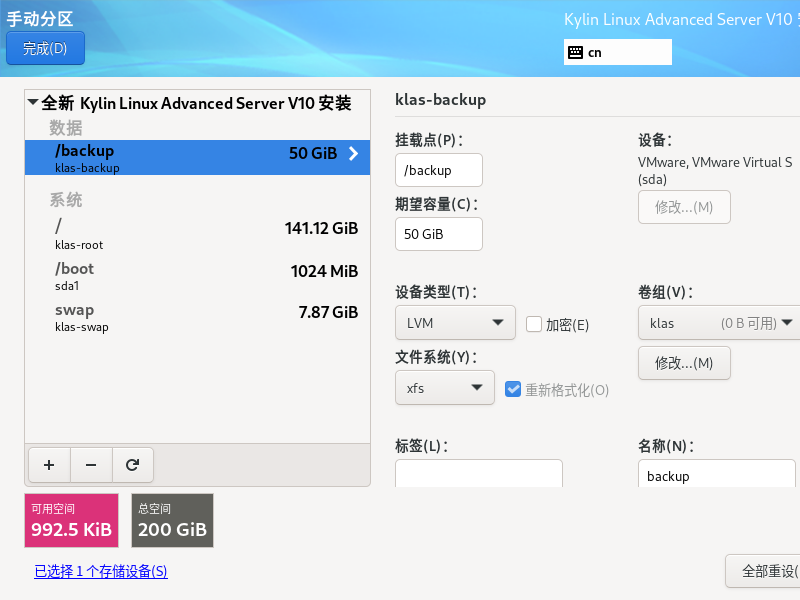Click the pink 可用空间 free space indicator
The height and width of the screenshot is (600, 800).
point(71,520)
